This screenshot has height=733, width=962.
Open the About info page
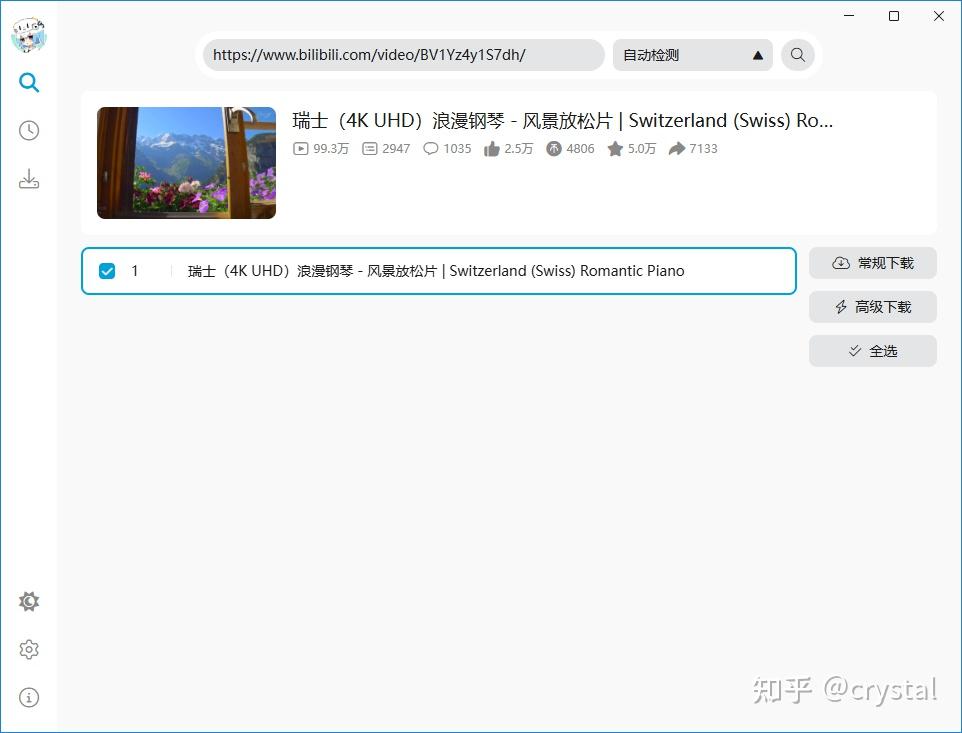[x=29, y=697]
